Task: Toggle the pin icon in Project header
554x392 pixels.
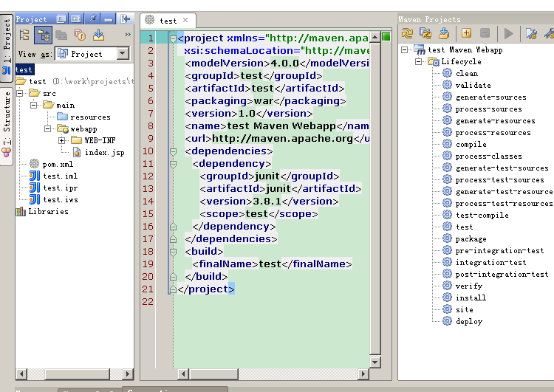Action: [x=93, y=18]
